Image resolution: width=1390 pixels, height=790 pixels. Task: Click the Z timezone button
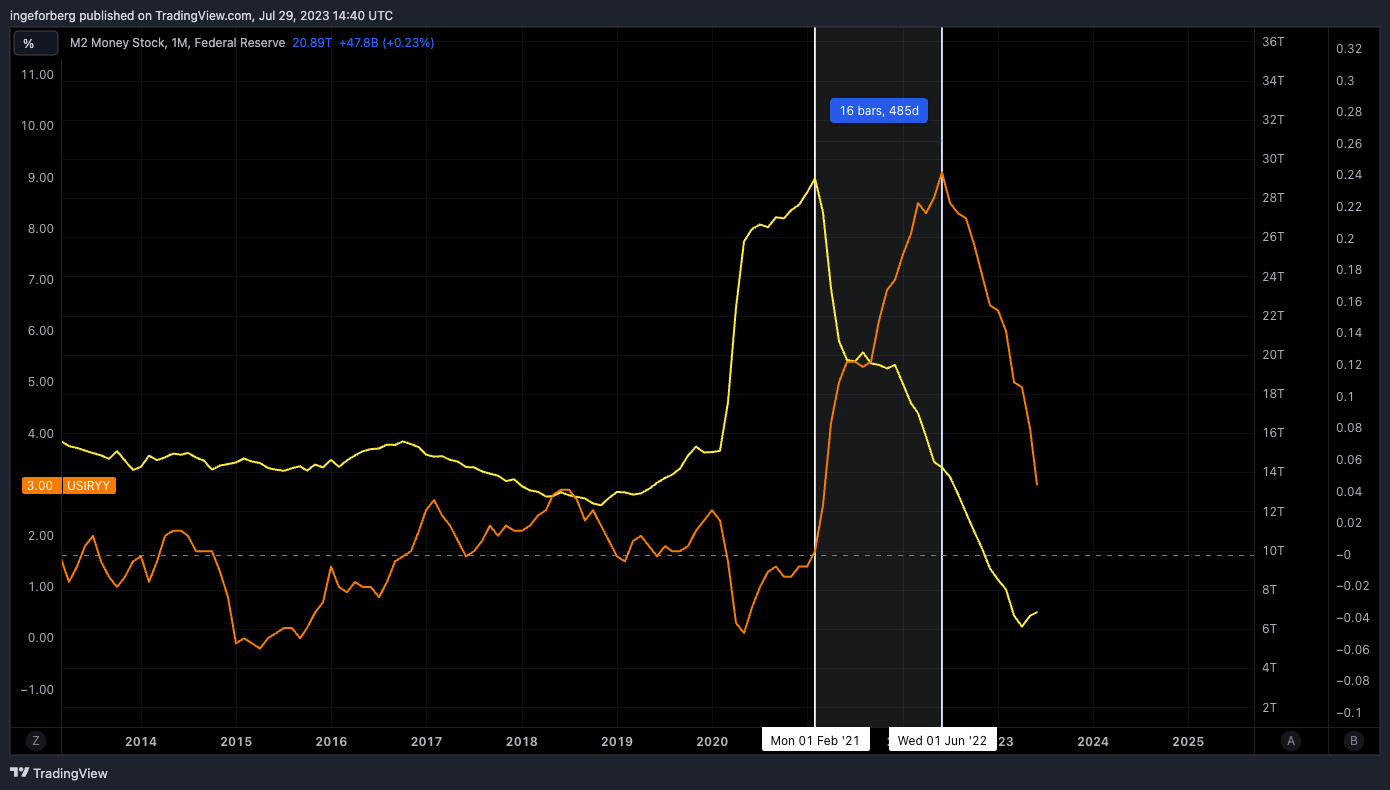[36, 741]
